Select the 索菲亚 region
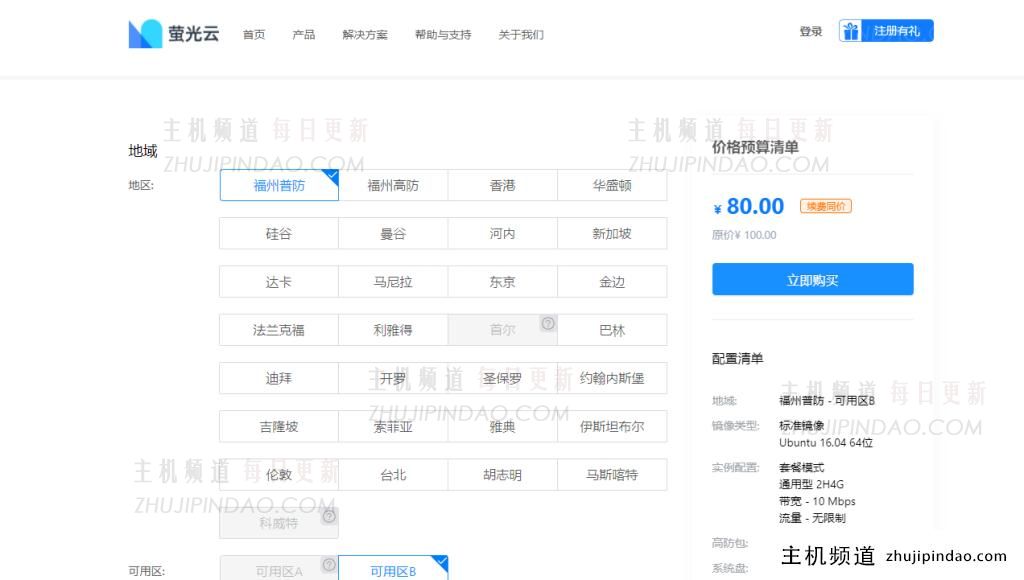 click(393, 427)
